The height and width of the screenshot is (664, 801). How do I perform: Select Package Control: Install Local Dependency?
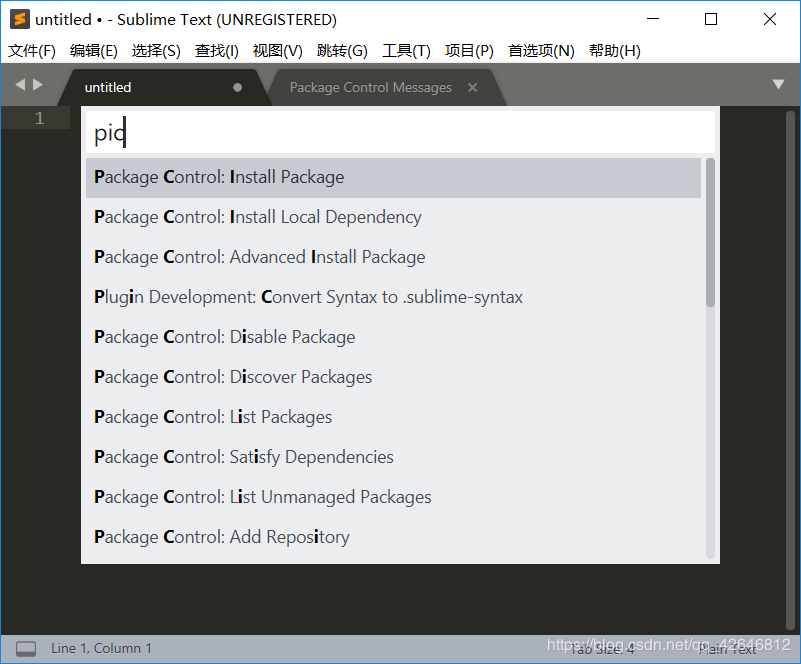click(393, 217)
